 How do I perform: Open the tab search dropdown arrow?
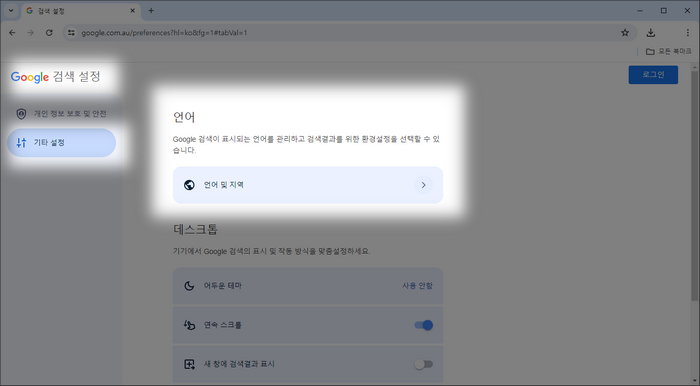[11, 11]
